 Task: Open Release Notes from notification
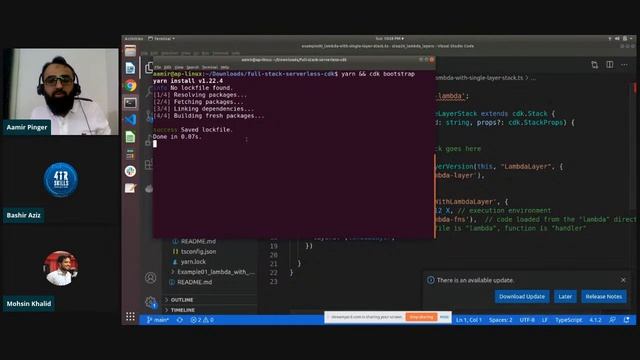pos(604,296)
